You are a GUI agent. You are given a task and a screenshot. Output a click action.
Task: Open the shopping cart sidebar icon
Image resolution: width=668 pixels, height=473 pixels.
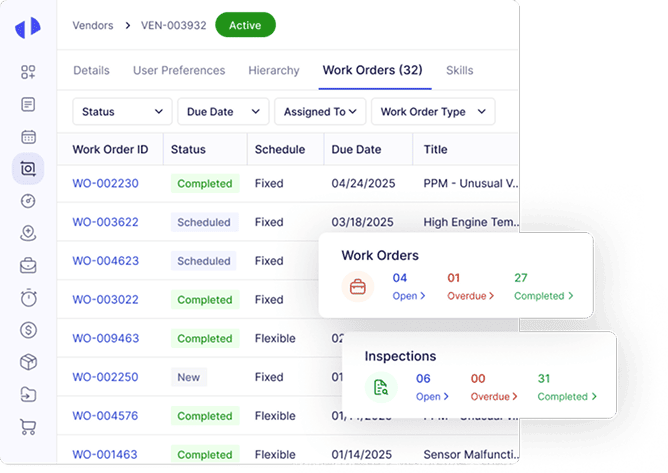click(x=29, y=427)
